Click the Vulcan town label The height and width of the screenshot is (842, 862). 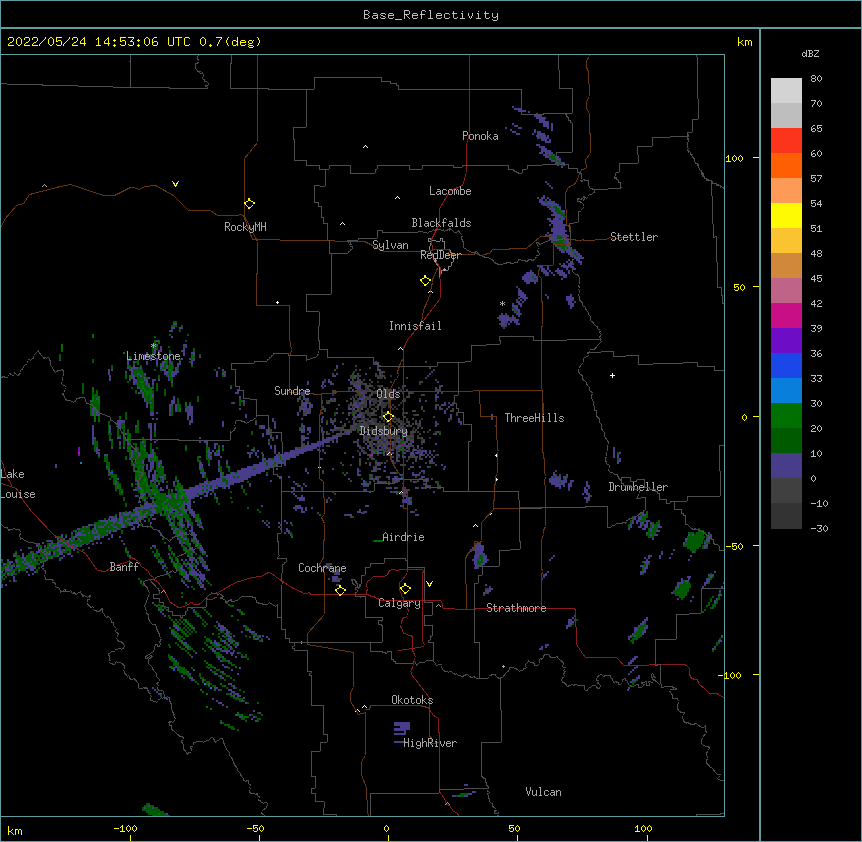click(x=543, y=792)
